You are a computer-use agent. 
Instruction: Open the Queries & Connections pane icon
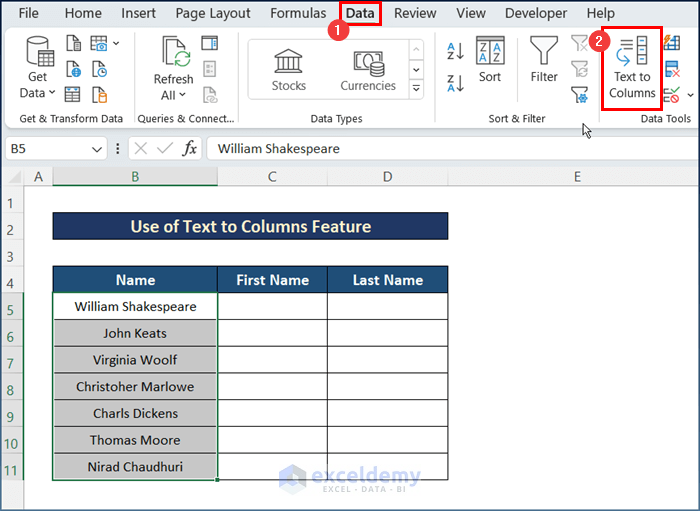coord(209,43)
